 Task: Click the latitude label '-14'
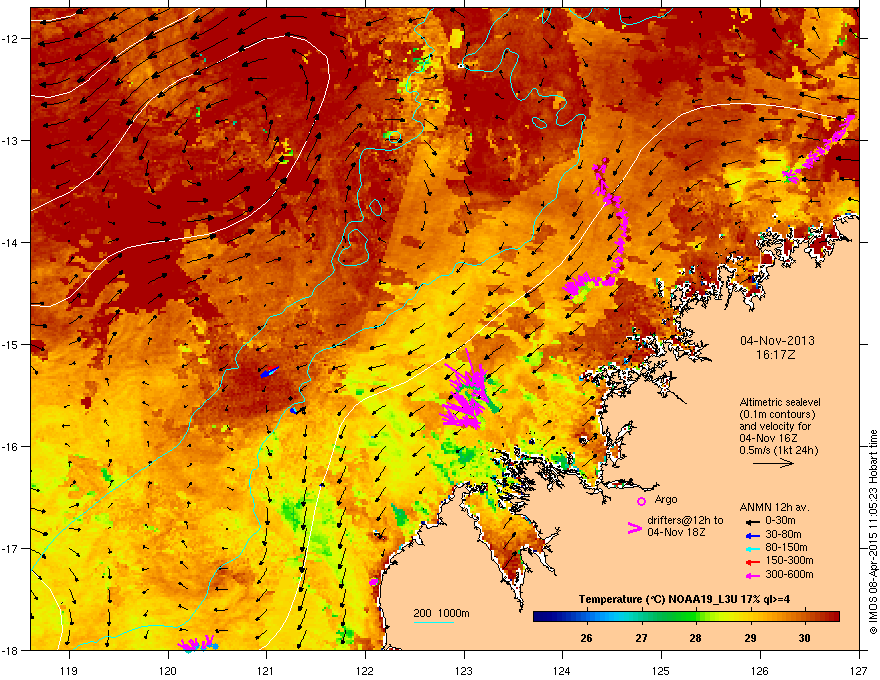tap(11, 243)
